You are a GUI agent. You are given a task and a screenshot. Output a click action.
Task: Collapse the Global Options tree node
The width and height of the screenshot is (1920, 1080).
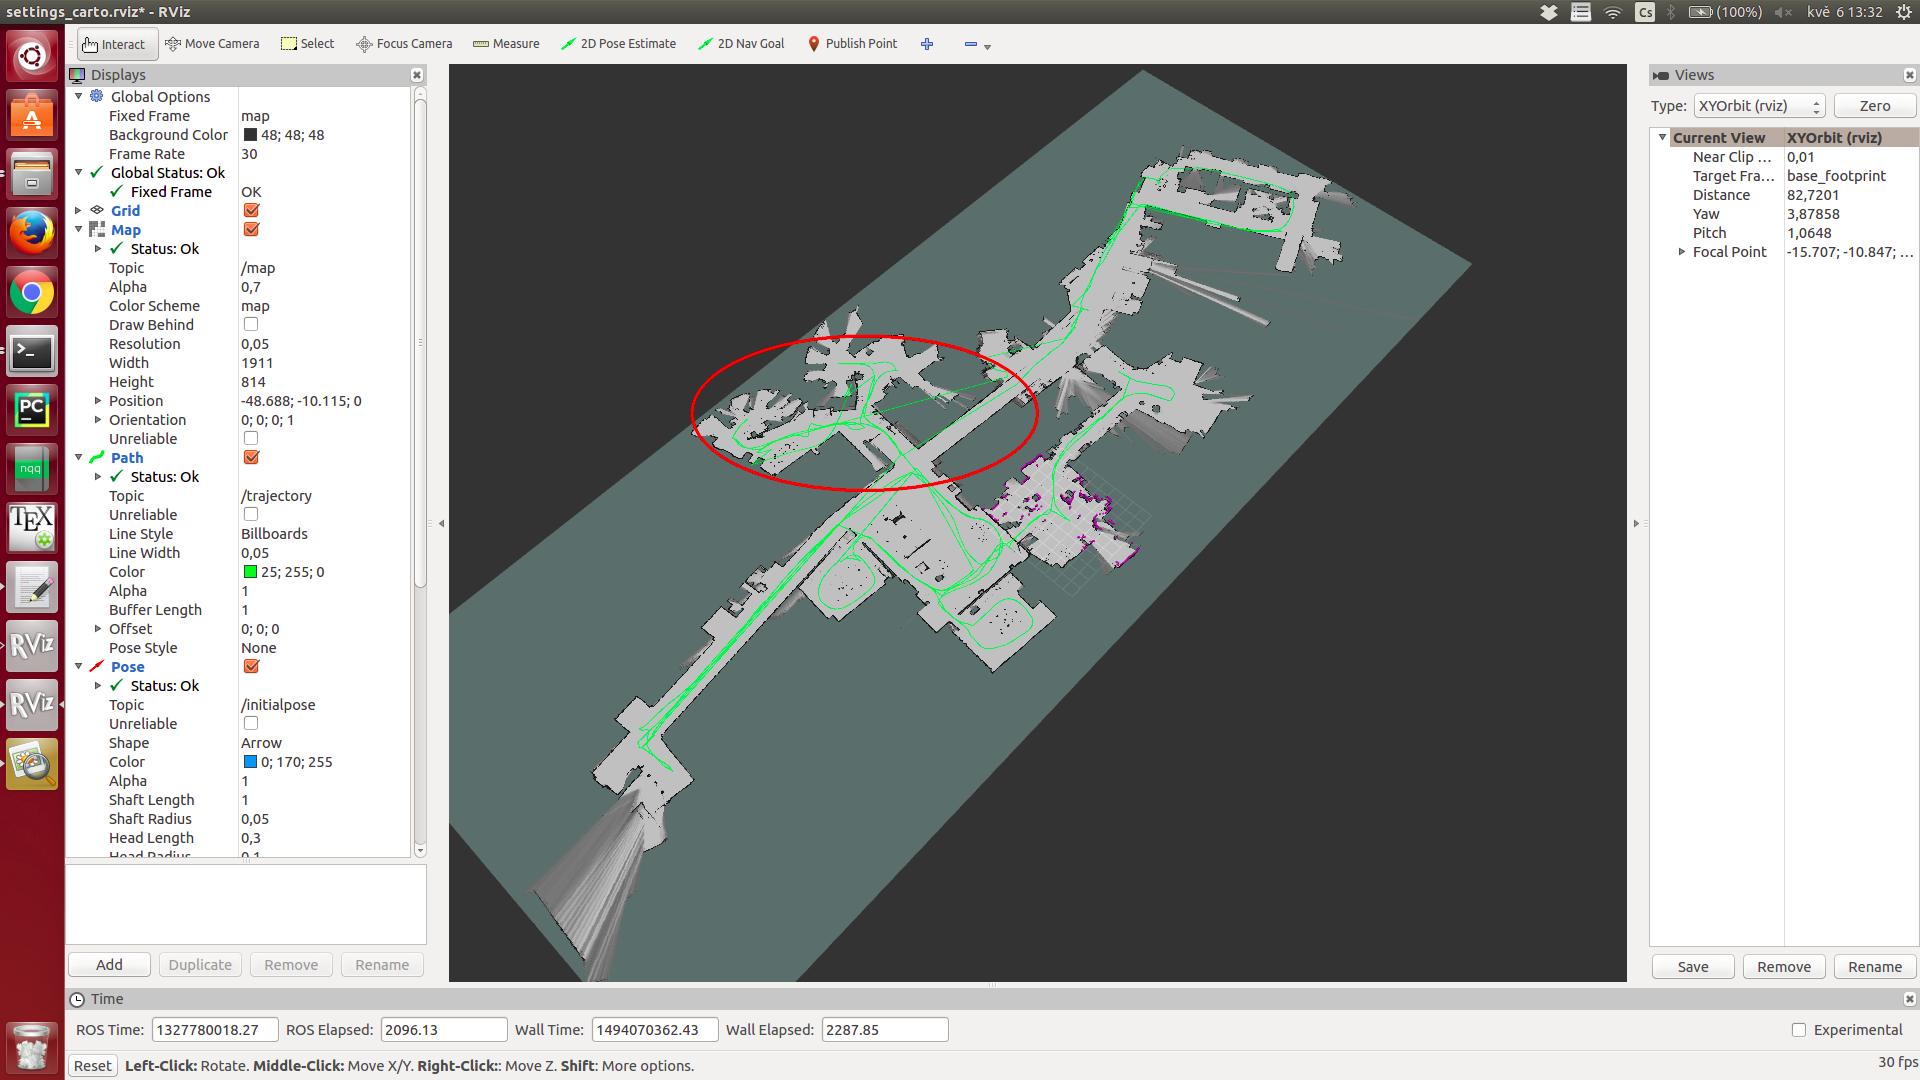pyautogui.click(x=79, y=97)
